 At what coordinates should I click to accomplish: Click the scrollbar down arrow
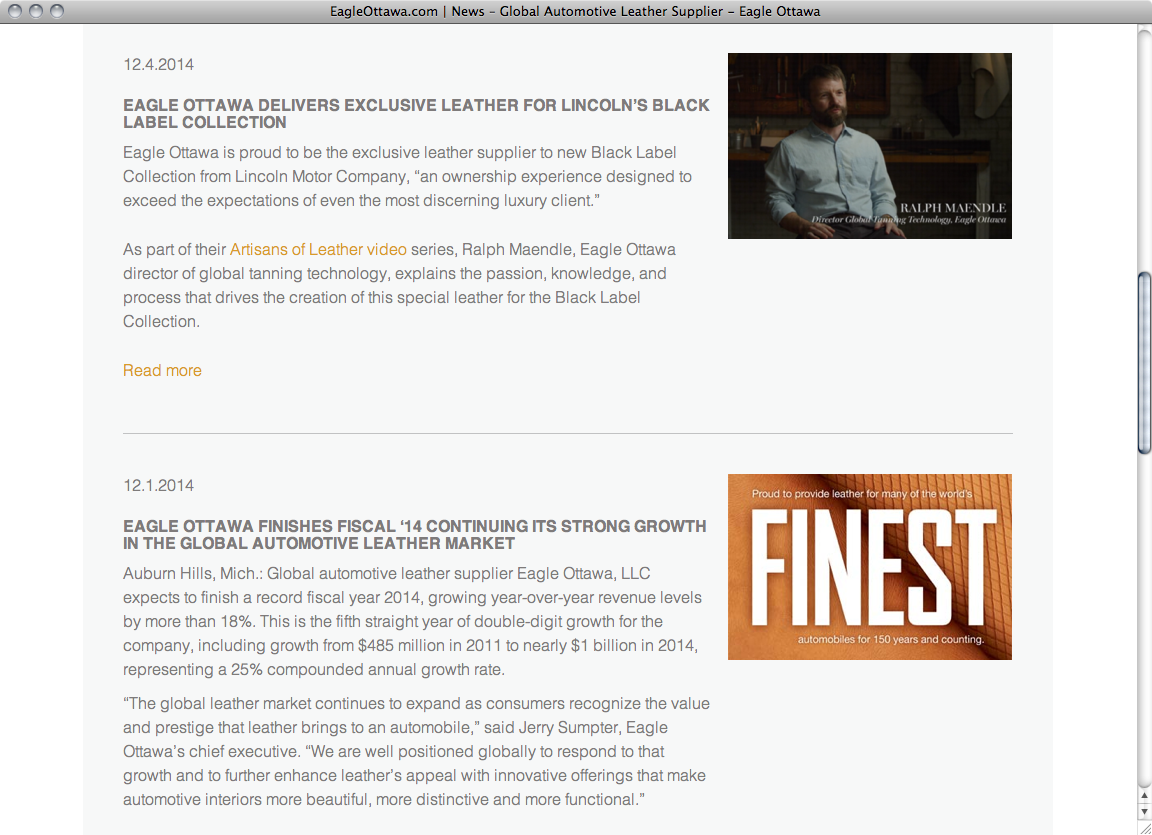pos(1144,811)
